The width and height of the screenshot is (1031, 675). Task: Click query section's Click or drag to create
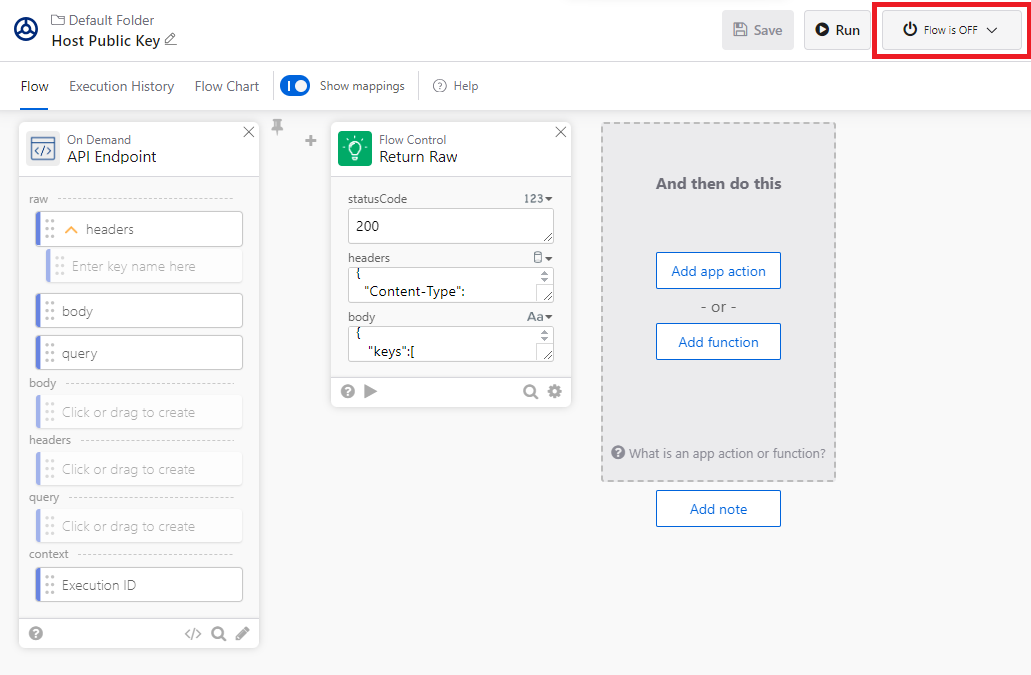pyautogui.click(x=139, y=526)
